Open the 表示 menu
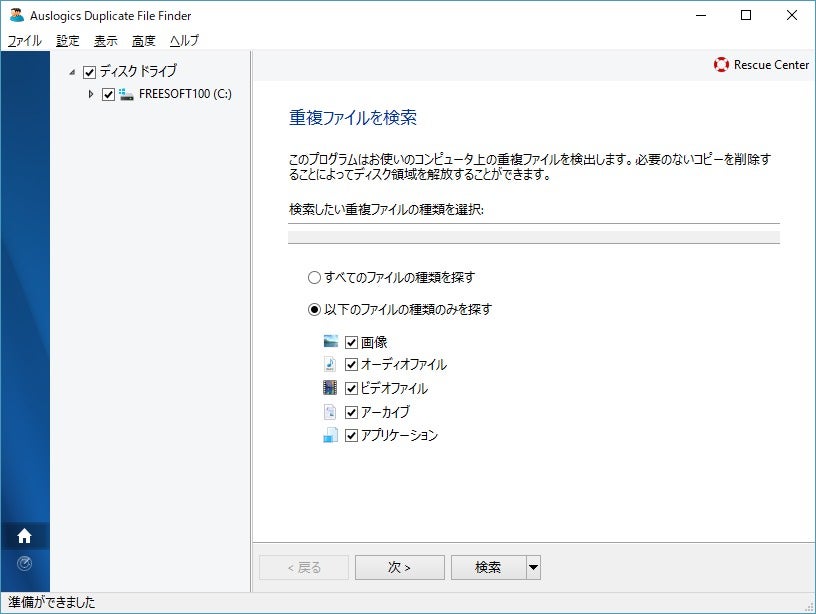 (106, 41)
